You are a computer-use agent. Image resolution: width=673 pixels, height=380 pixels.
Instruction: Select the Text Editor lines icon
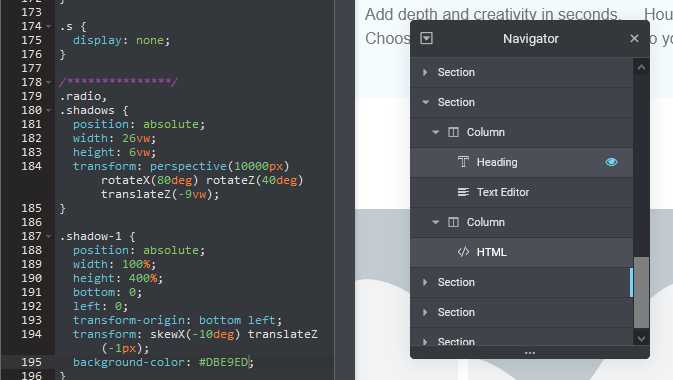tap(463, 192)
